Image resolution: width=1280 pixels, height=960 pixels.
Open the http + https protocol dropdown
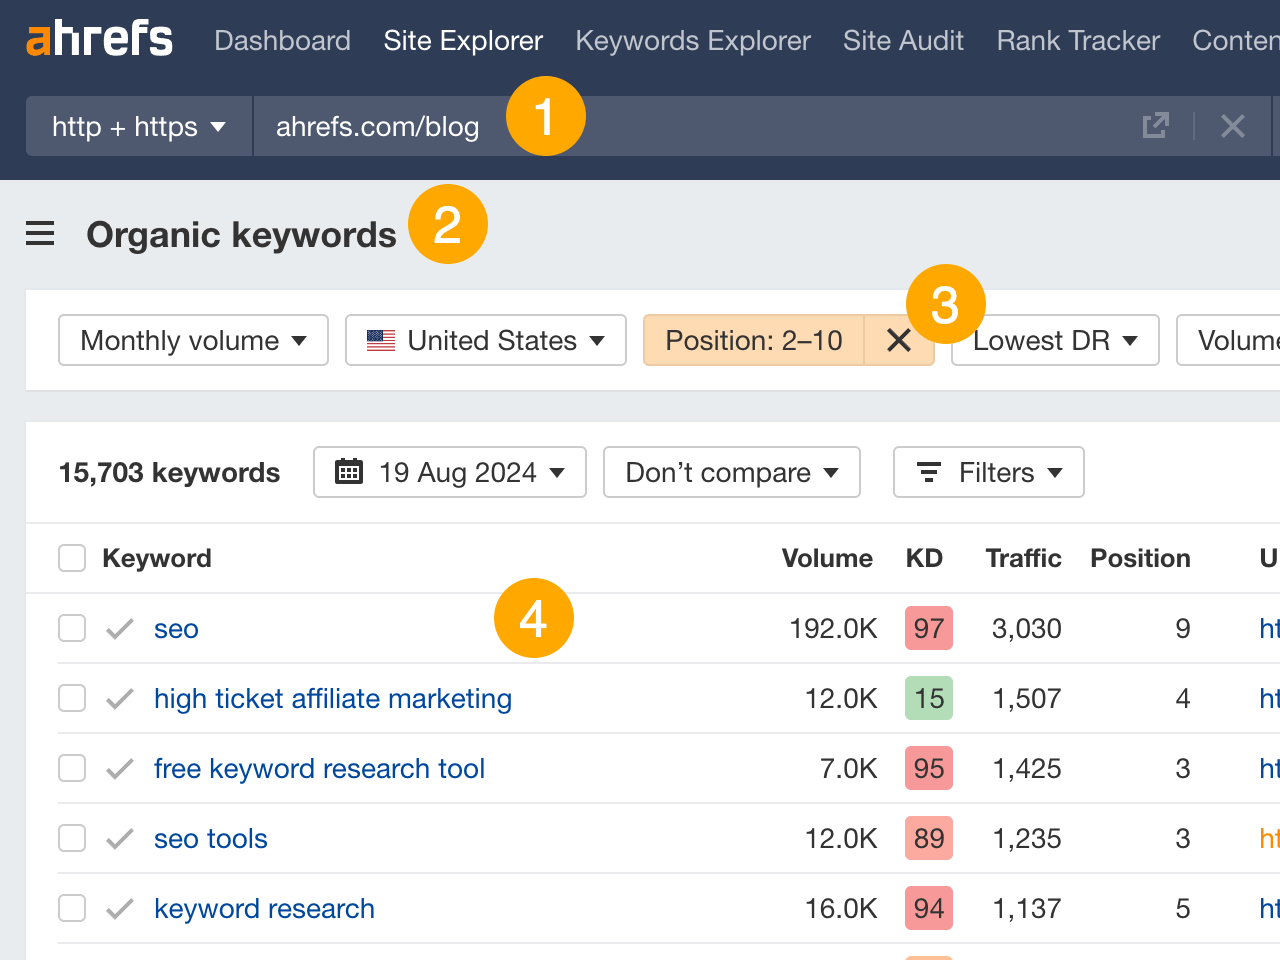point(138,126)
